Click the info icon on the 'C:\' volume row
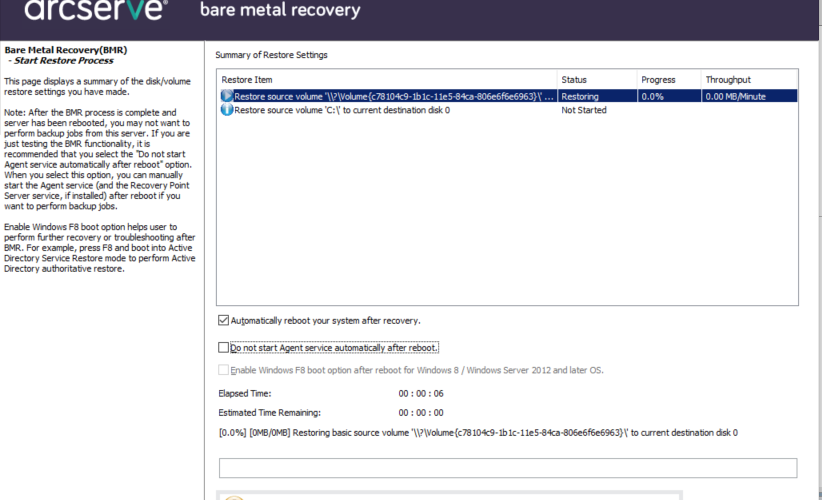Viewport: 822px width, 500px height. click(x=226, y=110)
